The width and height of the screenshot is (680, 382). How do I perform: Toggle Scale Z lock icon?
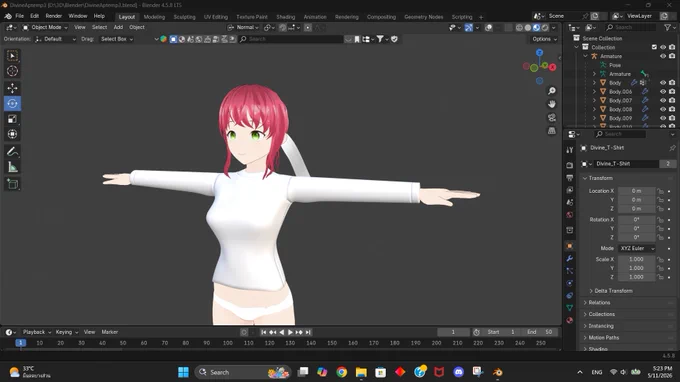(x=660, y=277)
